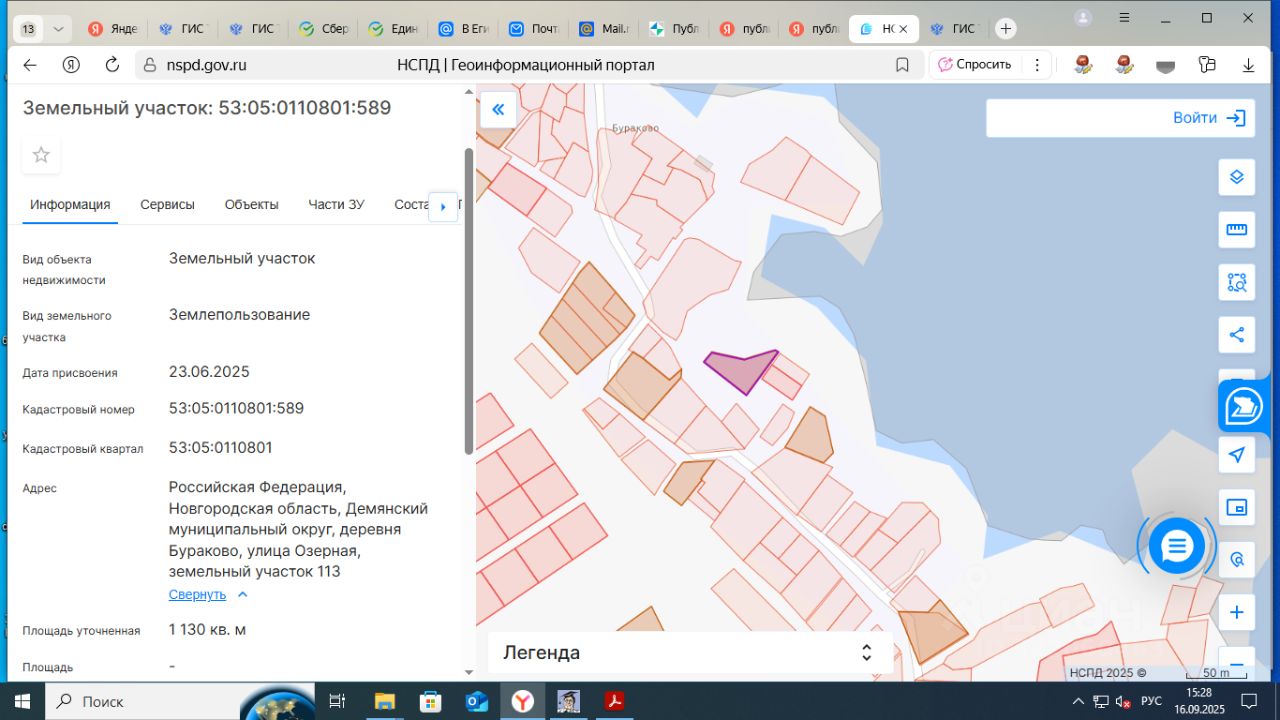Open the chat assistant bubble
Screen dimensions: 1280x720
[1176, 546]
